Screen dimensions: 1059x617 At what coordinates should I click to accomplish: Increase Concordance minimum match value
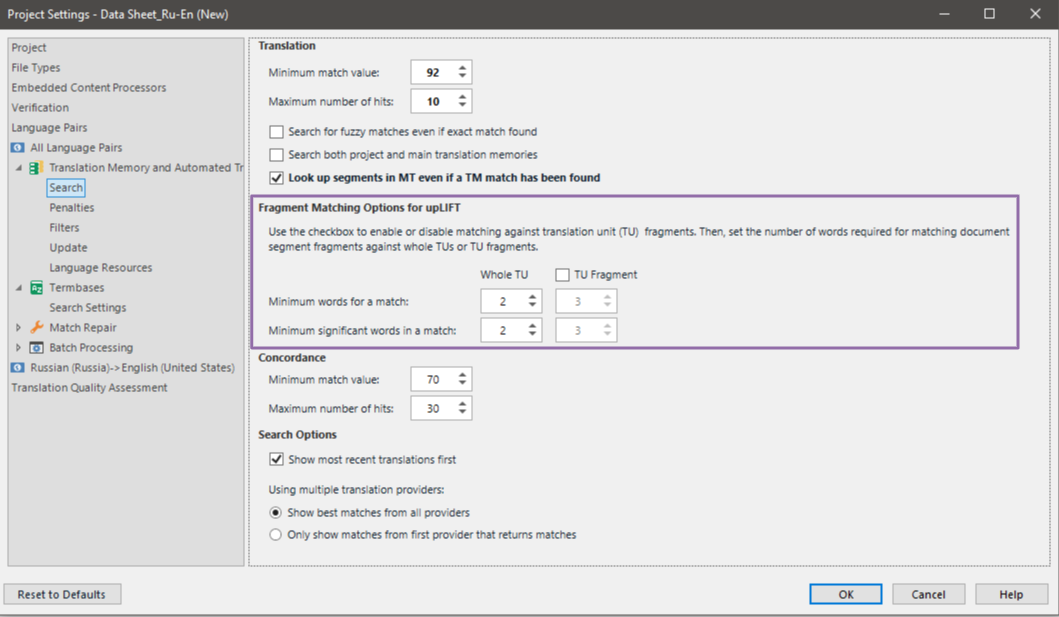click(x=462, y=375)
